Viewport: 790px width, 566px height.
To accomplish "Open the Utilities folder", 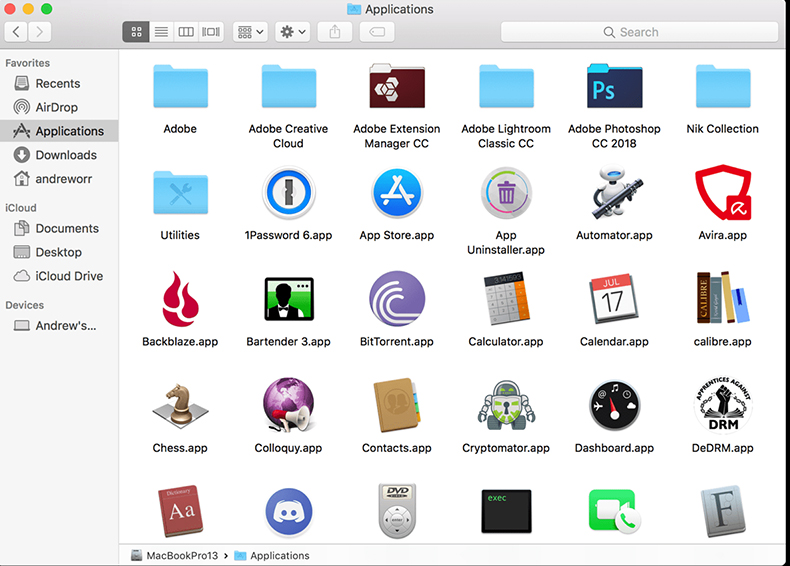I will point(180,193).
